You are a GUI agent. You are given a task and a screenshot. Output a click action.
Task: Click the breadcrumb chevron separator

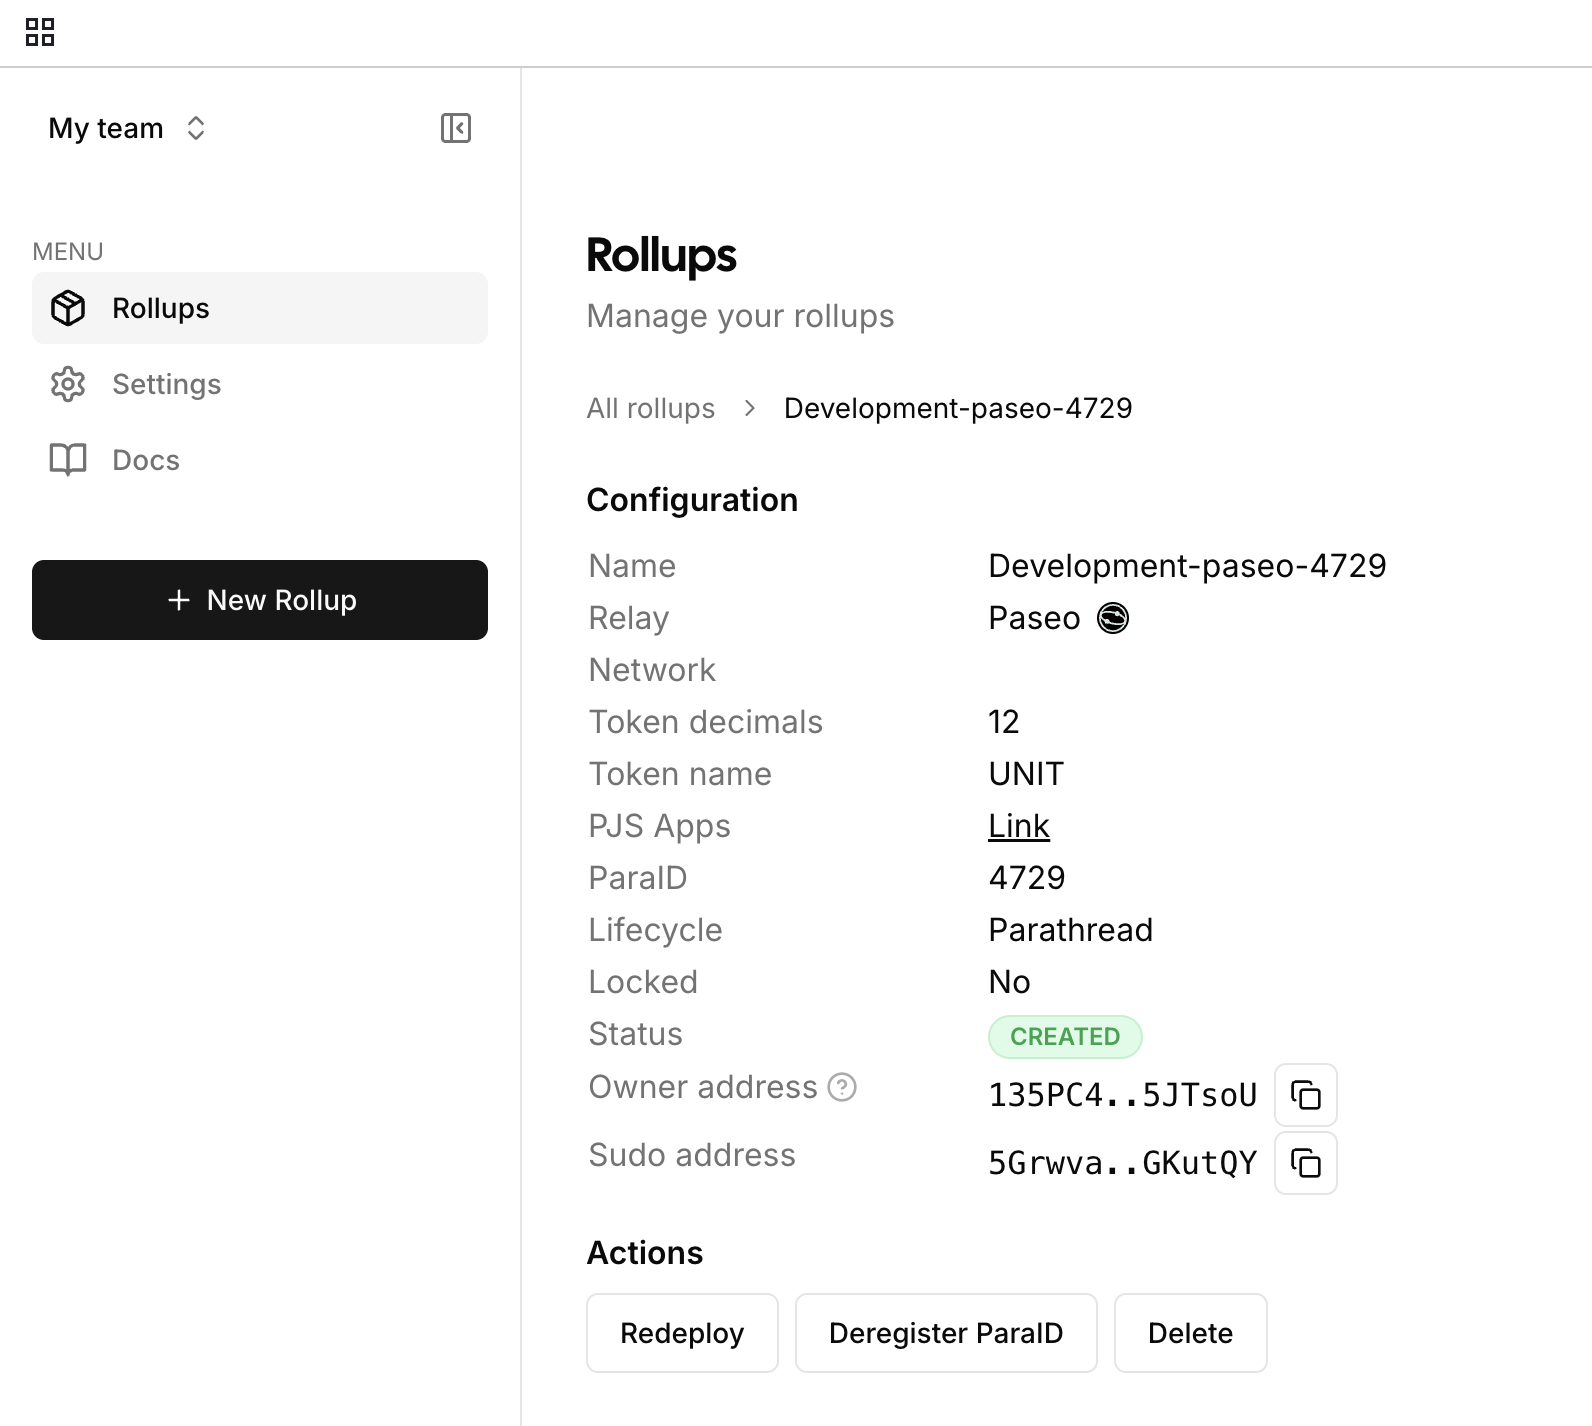[x=750, y=408]
